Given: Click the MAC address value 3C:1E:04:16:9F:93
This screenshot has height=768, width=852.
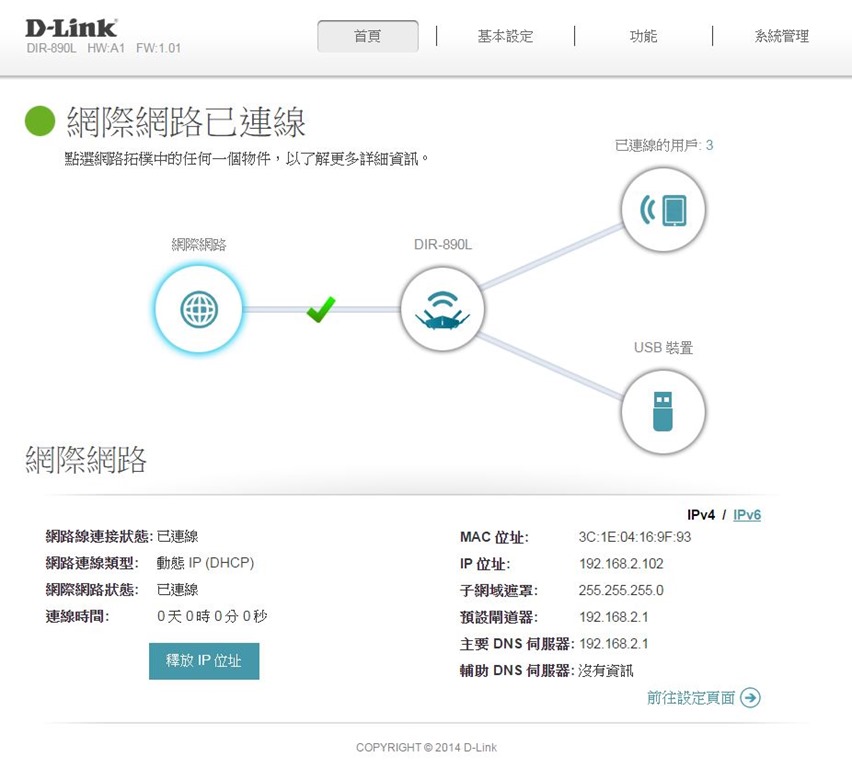Looking at the screenshot, I should pyautogui.click(x=635, y=537).
